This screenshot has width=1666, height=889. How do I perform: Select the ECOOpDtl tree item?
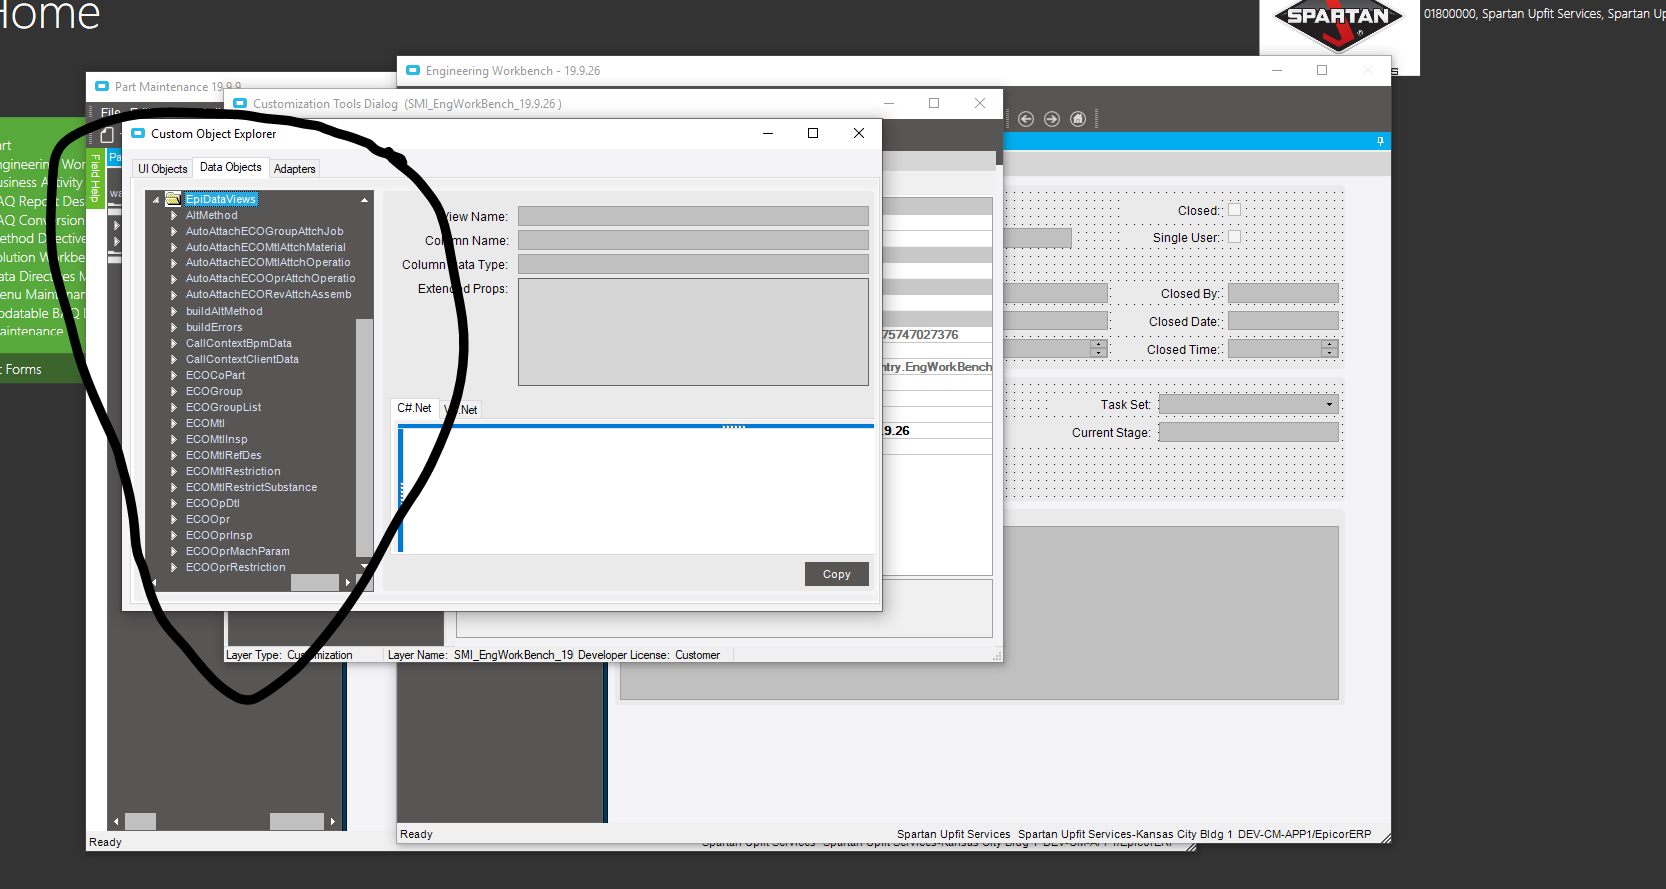212,503
